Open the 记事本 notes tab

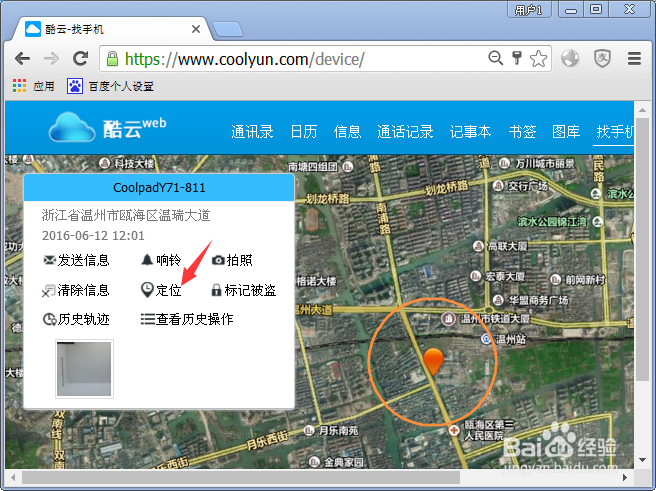coord(470,132)
